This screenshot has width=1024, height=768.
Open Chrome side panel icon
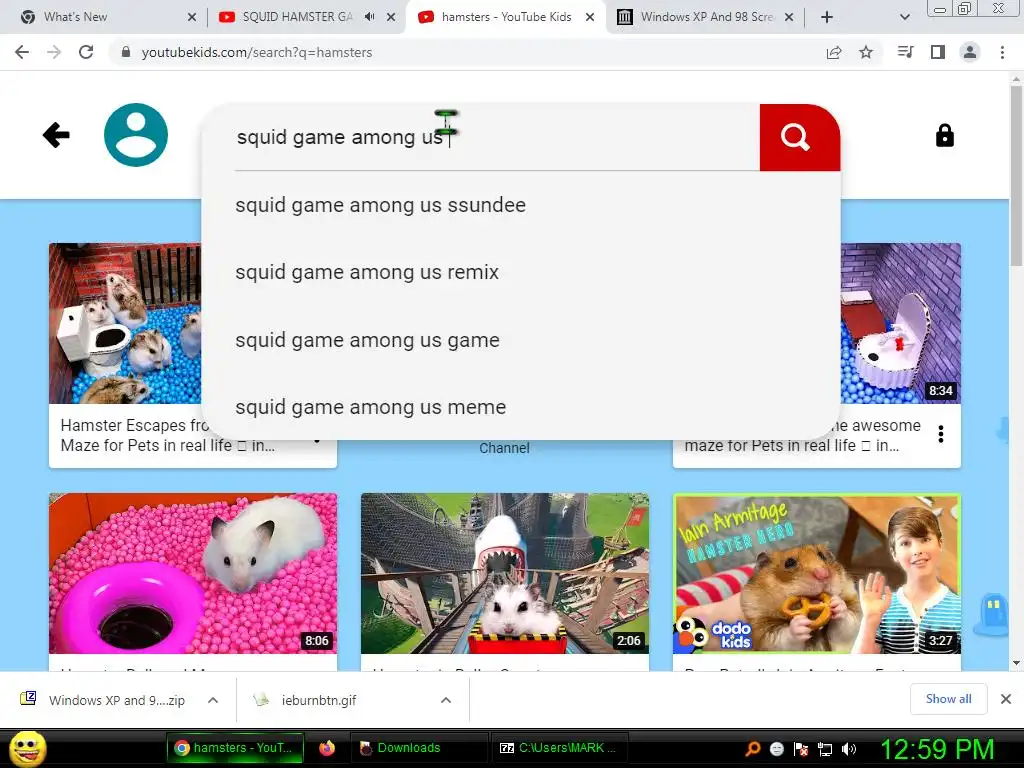point(938,52)
